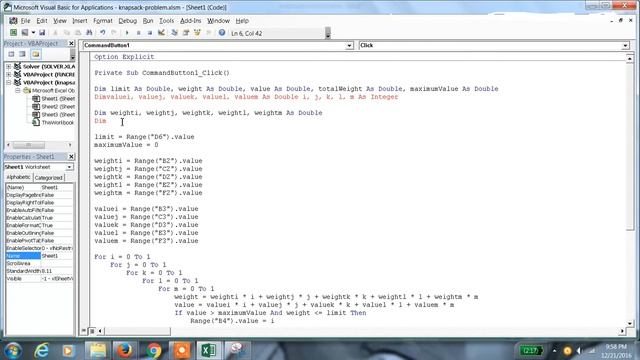Click the Reset stop icon
This screenshot has width=640, height=360.
click(150, 33)
